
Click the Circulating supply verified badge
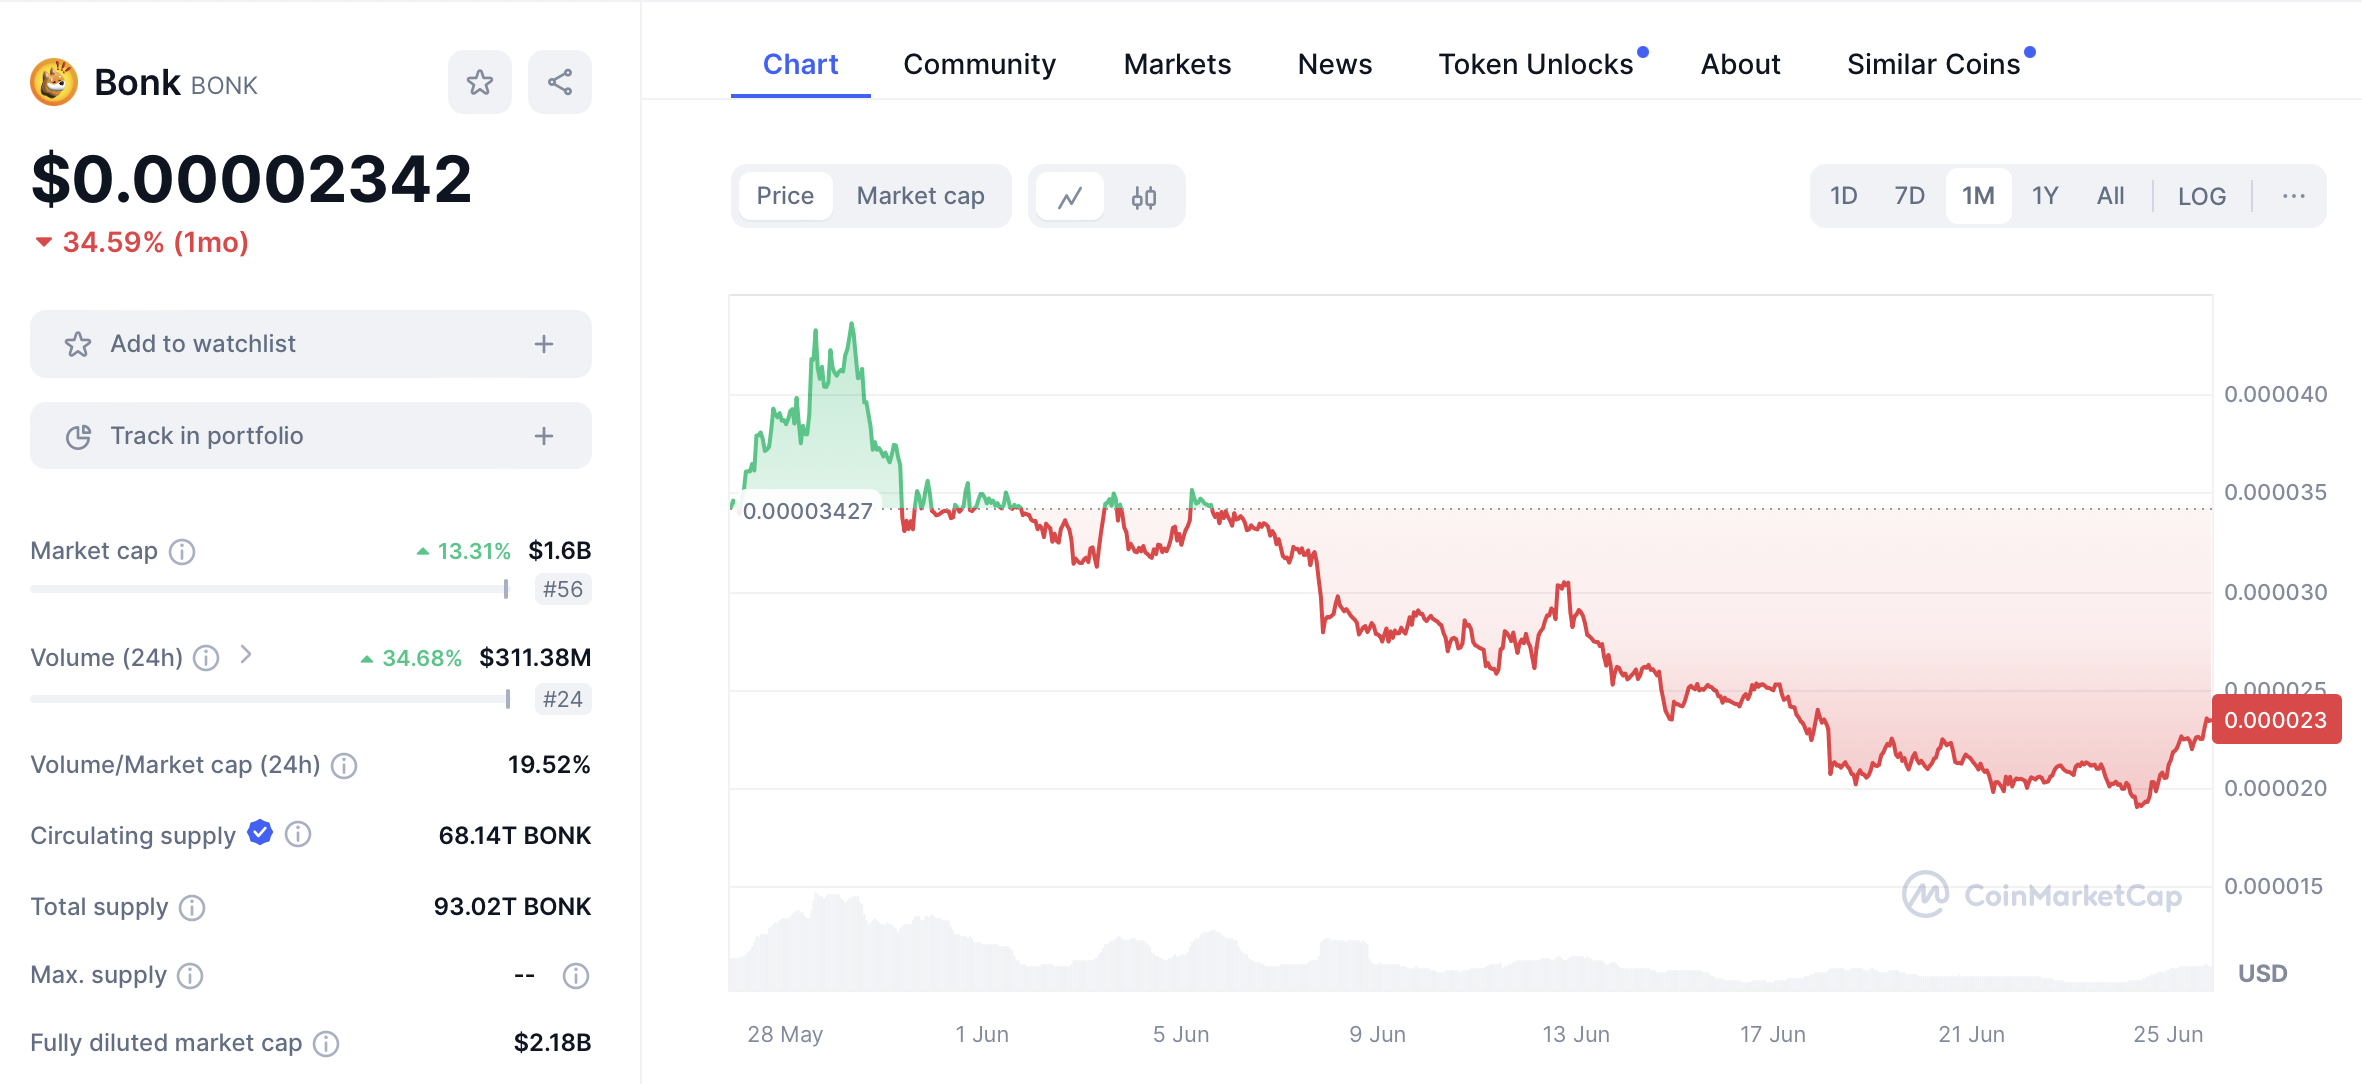(x=260, y=833)
